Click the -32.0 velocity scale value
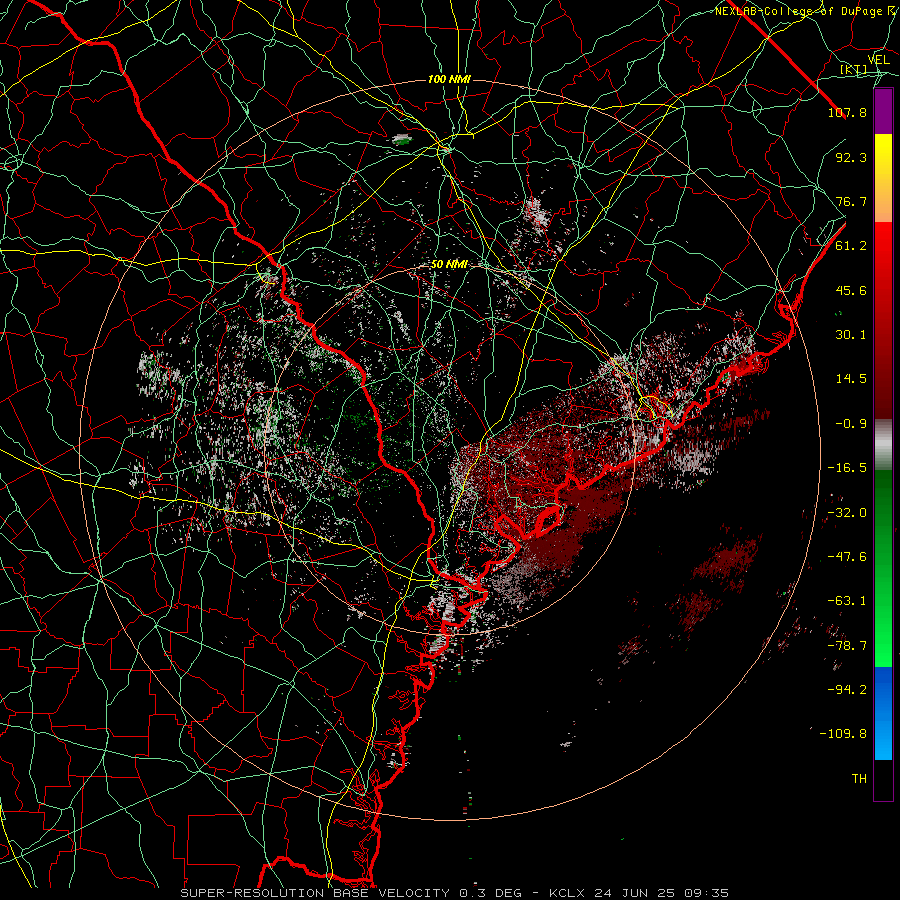Image resolution: width=900 pixels, height=900 pixels. pyautogui.click(x=847, y=513)
